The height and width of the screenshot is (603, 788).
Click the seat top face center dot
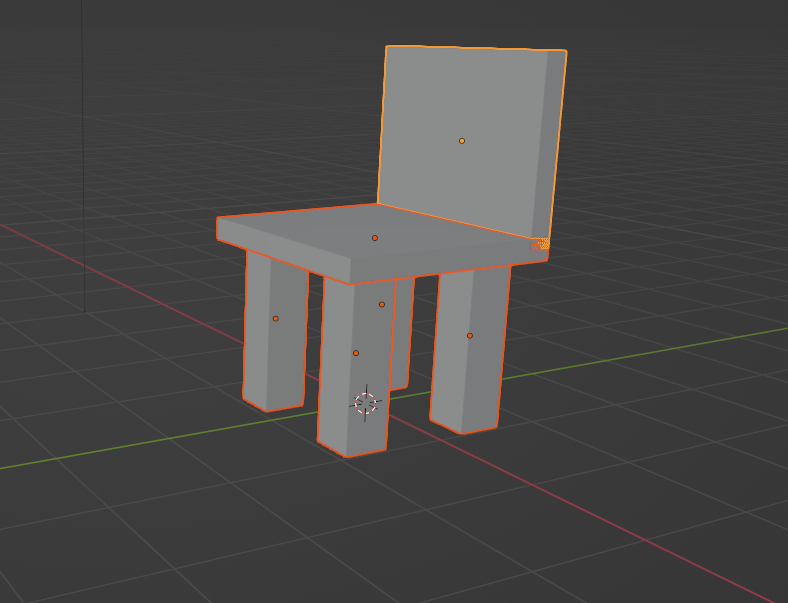(x=374, y=238)
